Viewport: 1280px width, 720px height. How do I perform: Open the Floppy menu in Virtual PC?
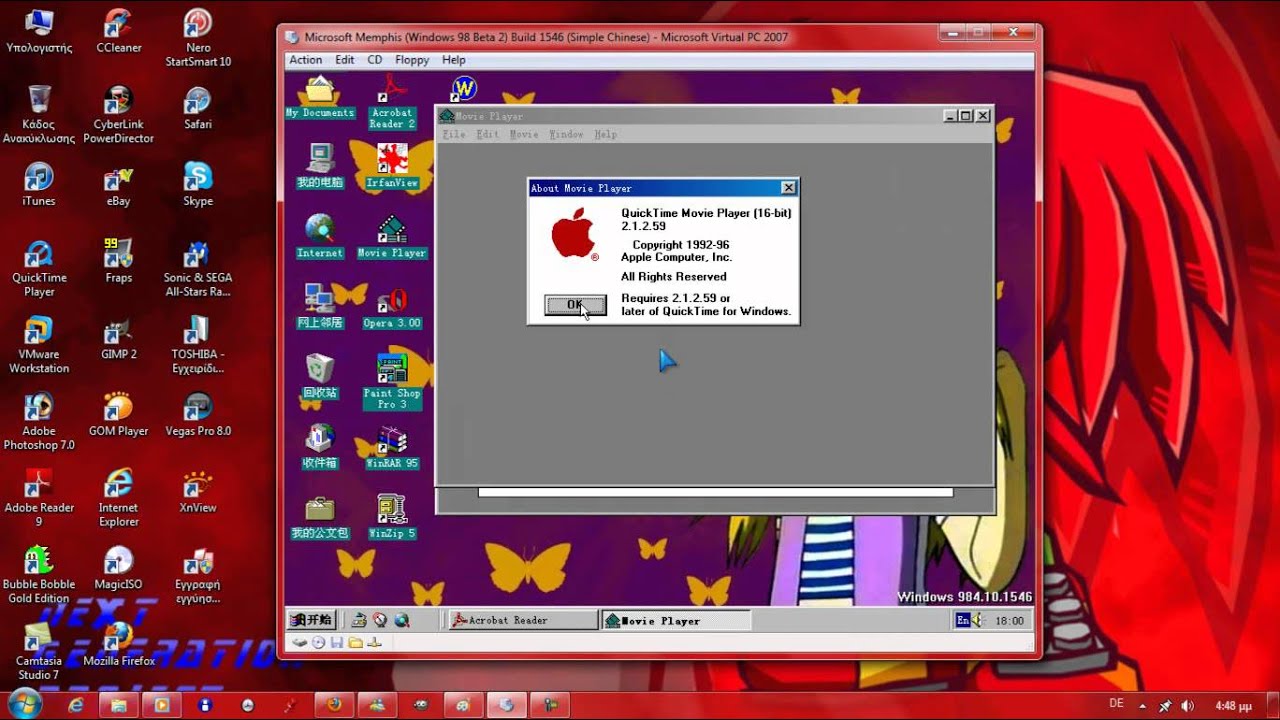tap(412, 60)
